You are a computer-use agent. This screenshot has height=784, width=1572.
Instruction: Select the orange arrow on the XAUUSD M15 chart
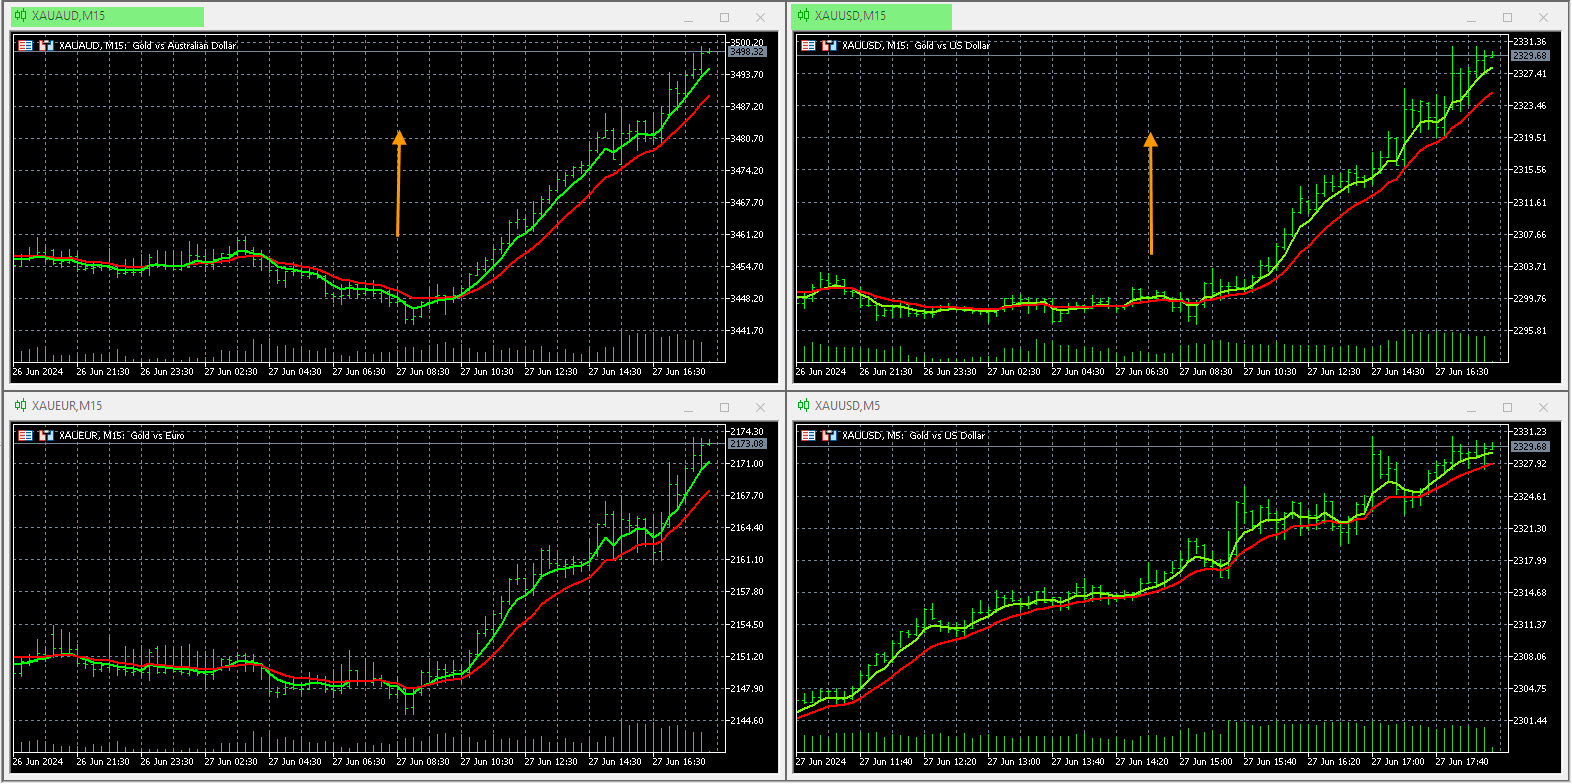1151,193
